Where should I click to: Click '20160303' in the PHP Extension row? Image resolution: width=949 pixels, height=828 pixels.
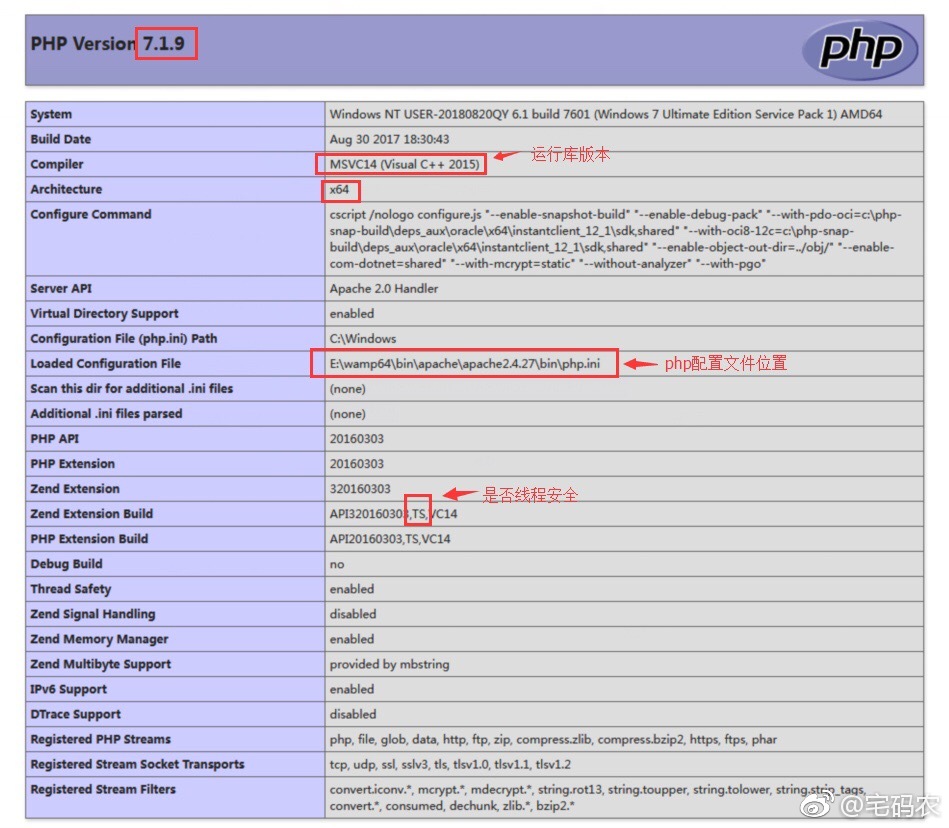click(356, 464)
